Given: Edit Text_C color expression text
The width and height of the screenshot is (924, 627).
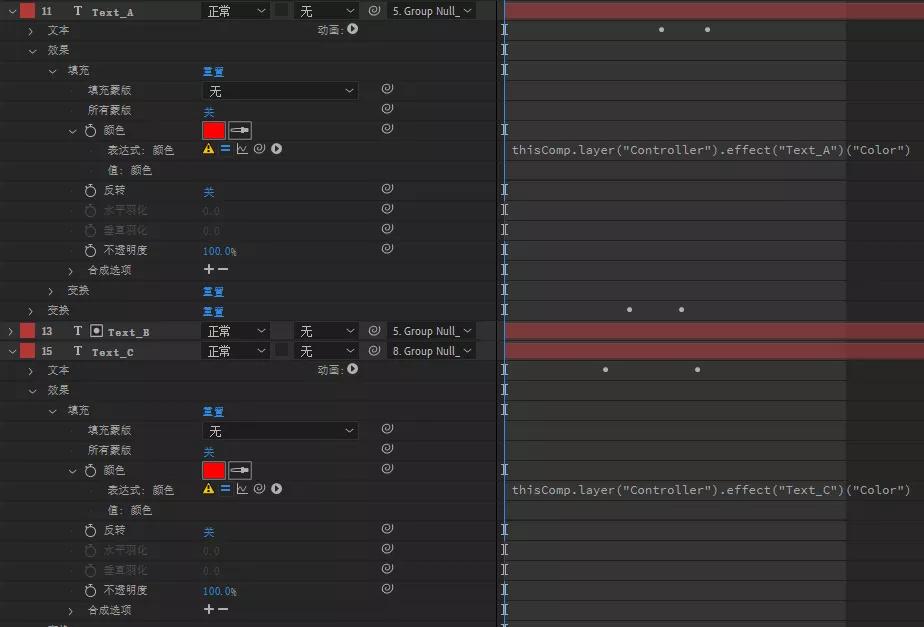Looking at the screenshot, I should coord(711,490).
